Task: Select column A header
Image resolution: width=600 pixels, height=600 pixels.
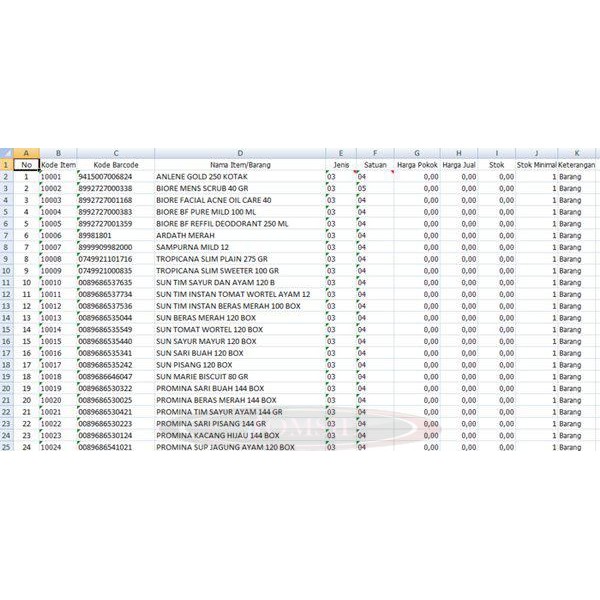Action: (x=26, y=152)
